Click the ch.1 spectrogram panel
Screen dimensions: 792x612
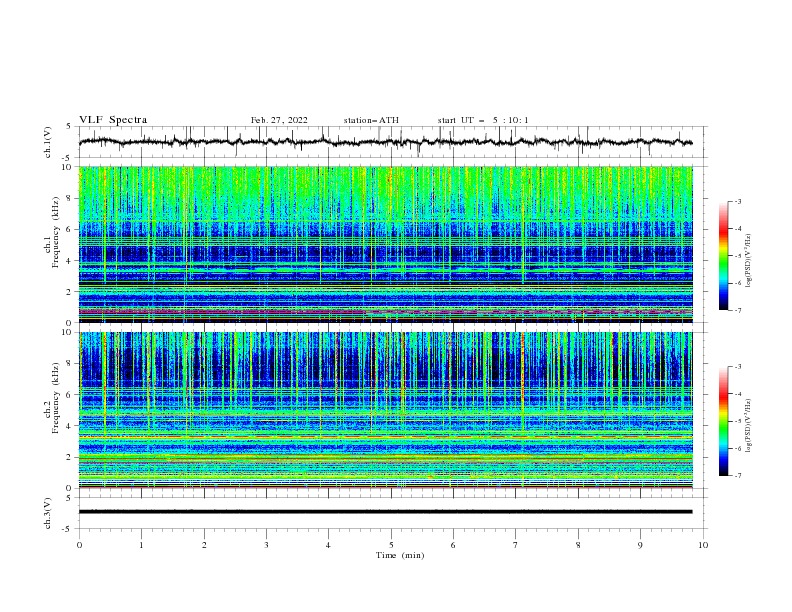pos(386,244)
